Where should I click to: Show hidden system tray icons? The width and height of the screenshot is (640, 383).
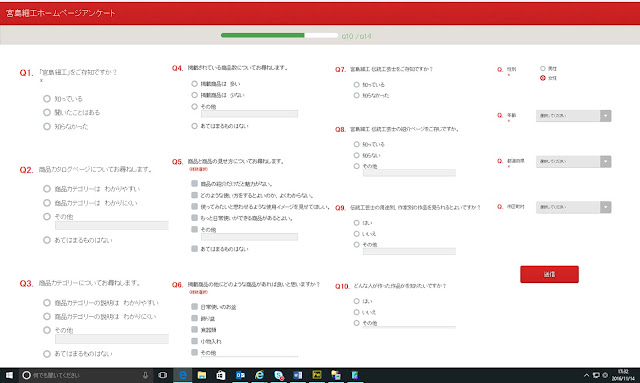[587, 375]
